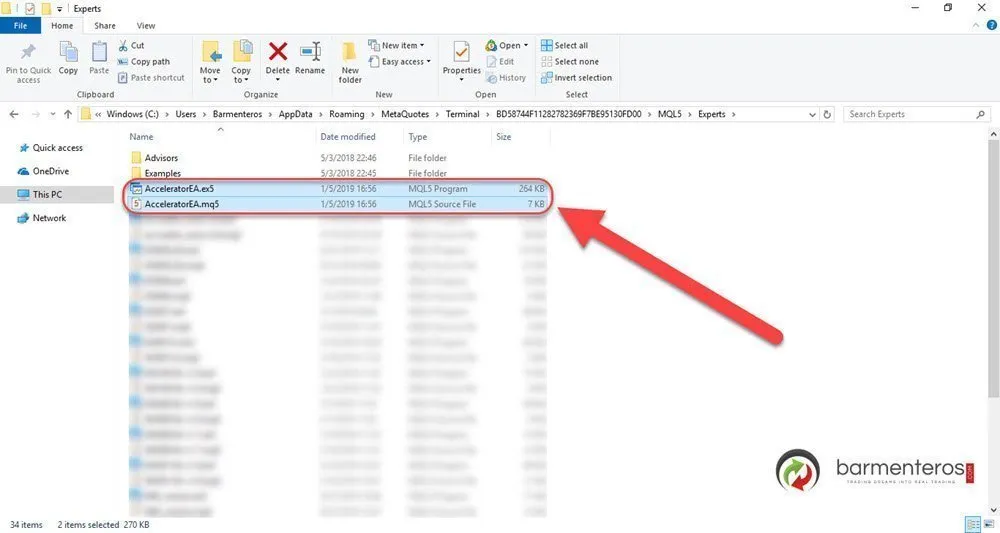Image resolution: width=1000 pixels, height=533 pixels.
Task: Click Paste shortcut in the ribbon
Action: coord(151,77)
